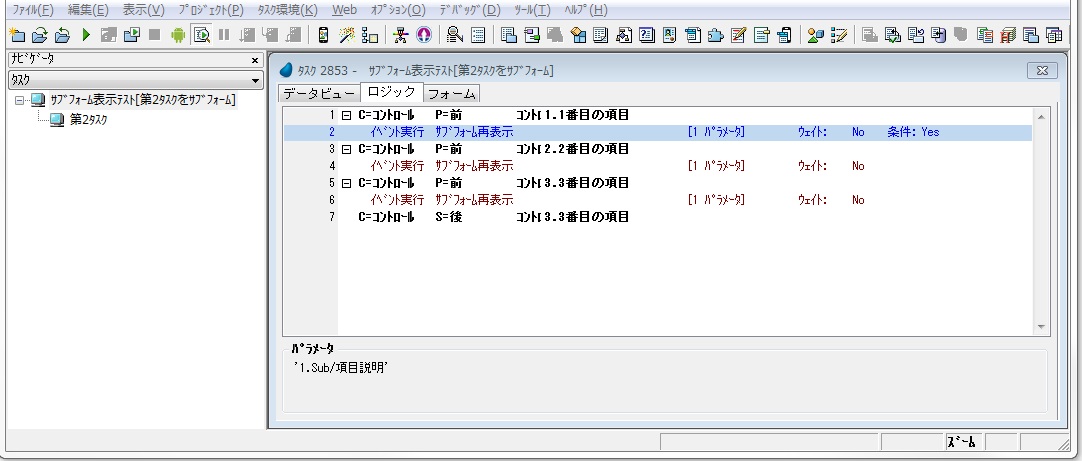
Task: Switch to the フォーム tab
Action: click(x=451, y=94)
